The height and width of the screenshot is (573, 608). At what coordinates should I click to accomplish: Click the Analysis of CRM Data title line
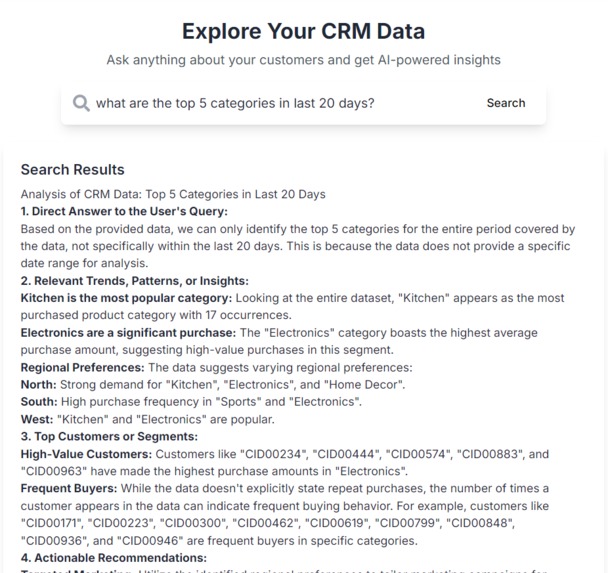pyautogui.click(x=173, y=194)
